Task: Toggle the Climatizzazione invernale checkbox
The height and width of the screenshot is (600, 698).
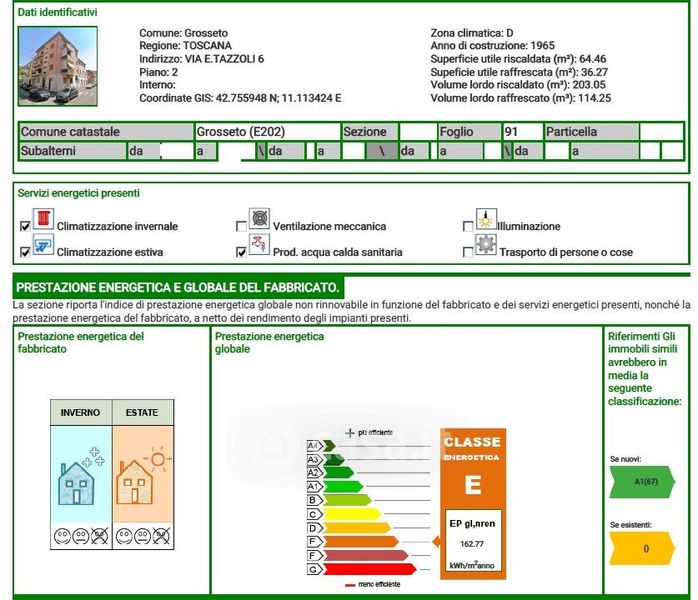Action: coord(25,226)
